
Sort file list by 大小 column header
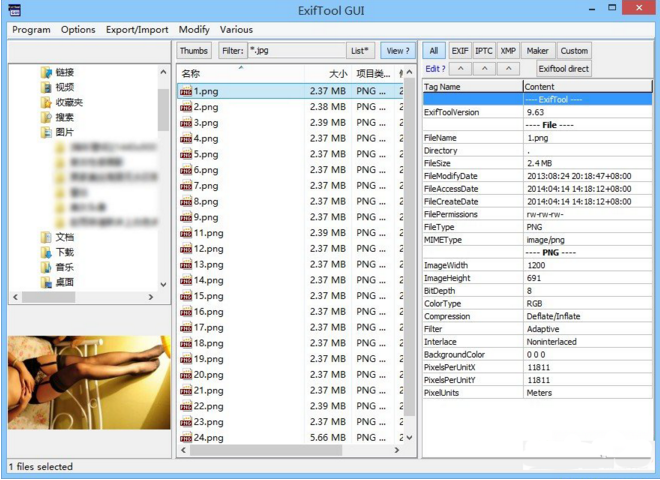pos(328,74)
